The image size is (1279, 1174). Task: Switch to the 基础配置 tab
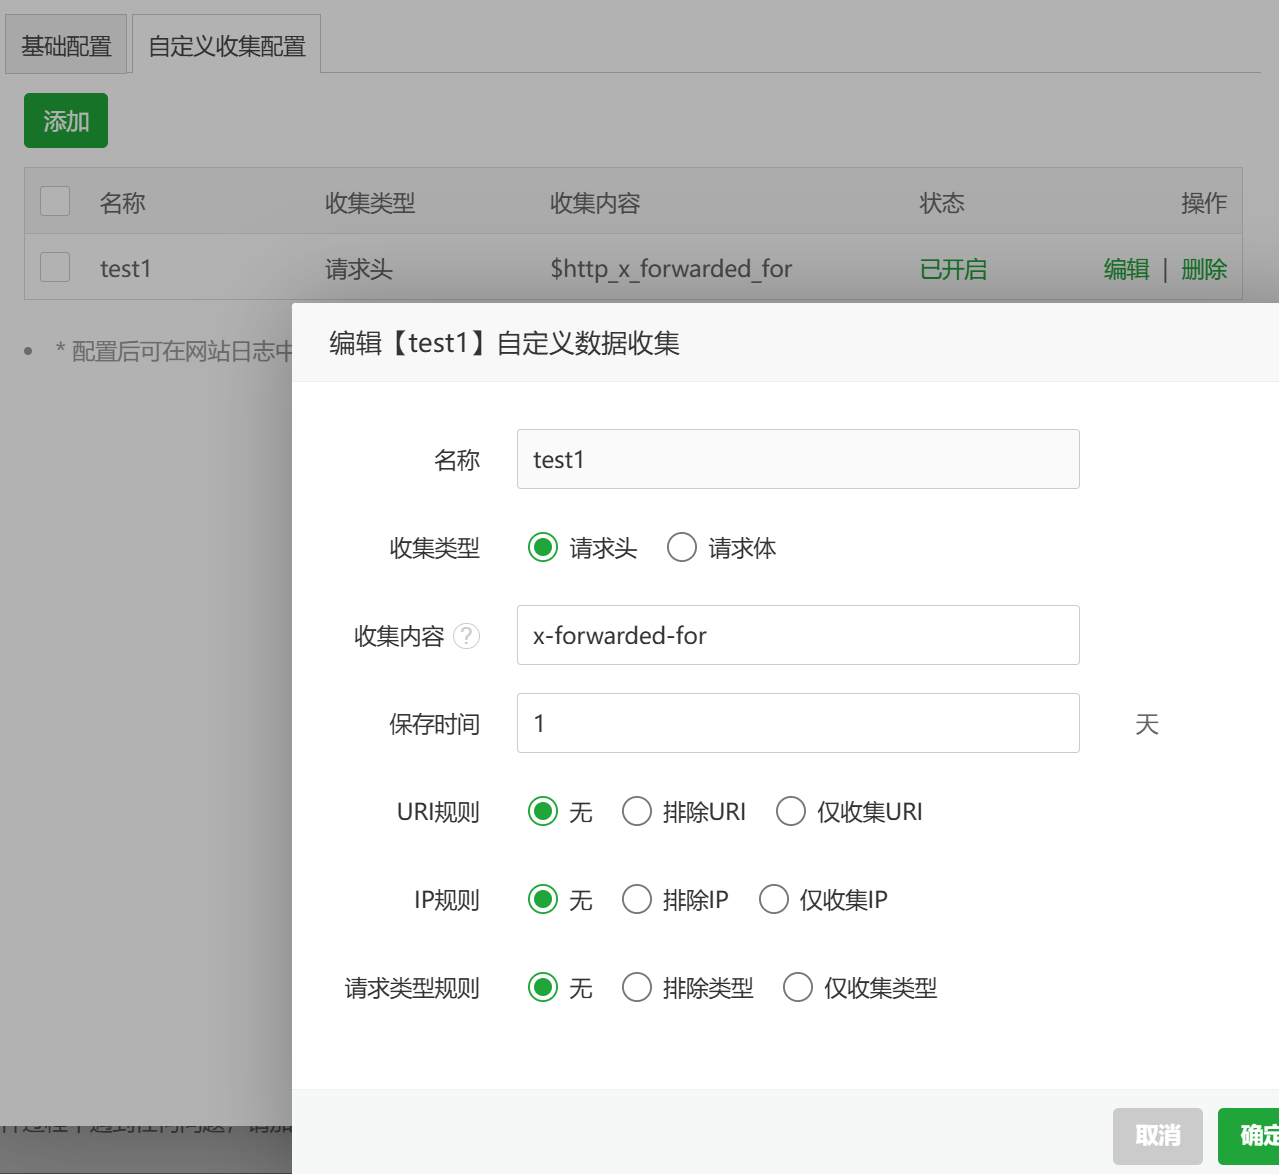66,45
